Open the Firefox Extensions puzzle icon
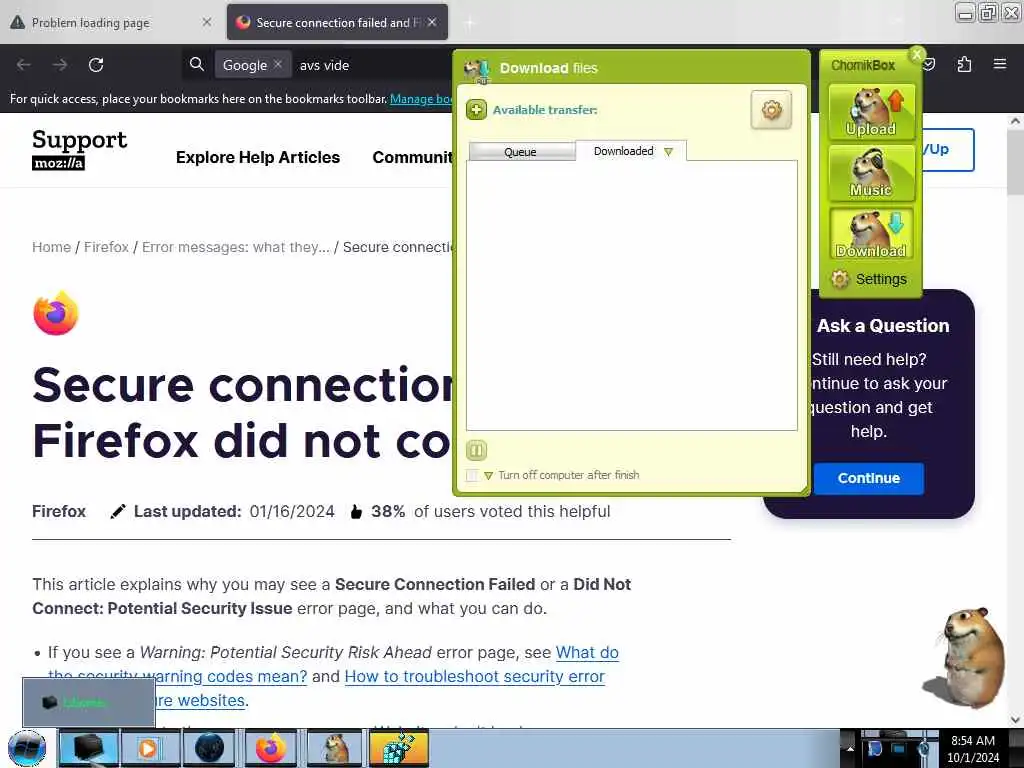The image size is (1024, 768). 964,64
